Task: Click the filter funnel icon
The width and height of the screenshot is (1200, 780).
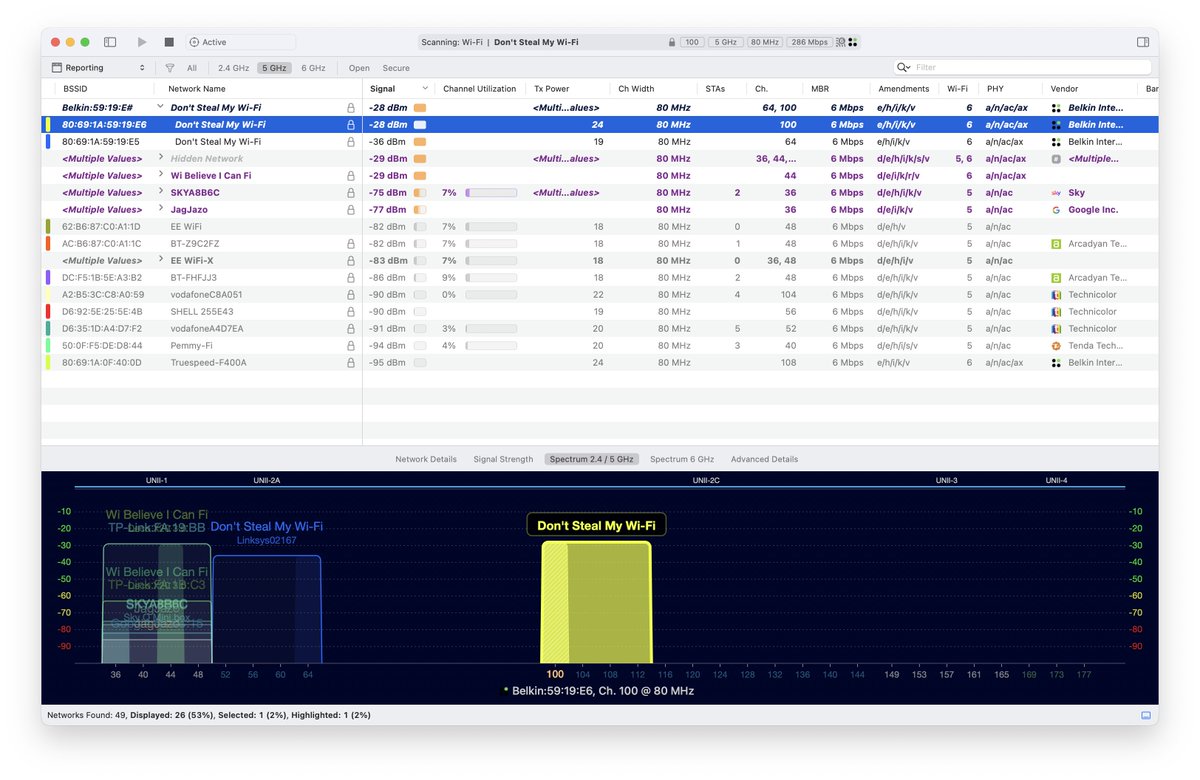Action: tap(169, 68)
